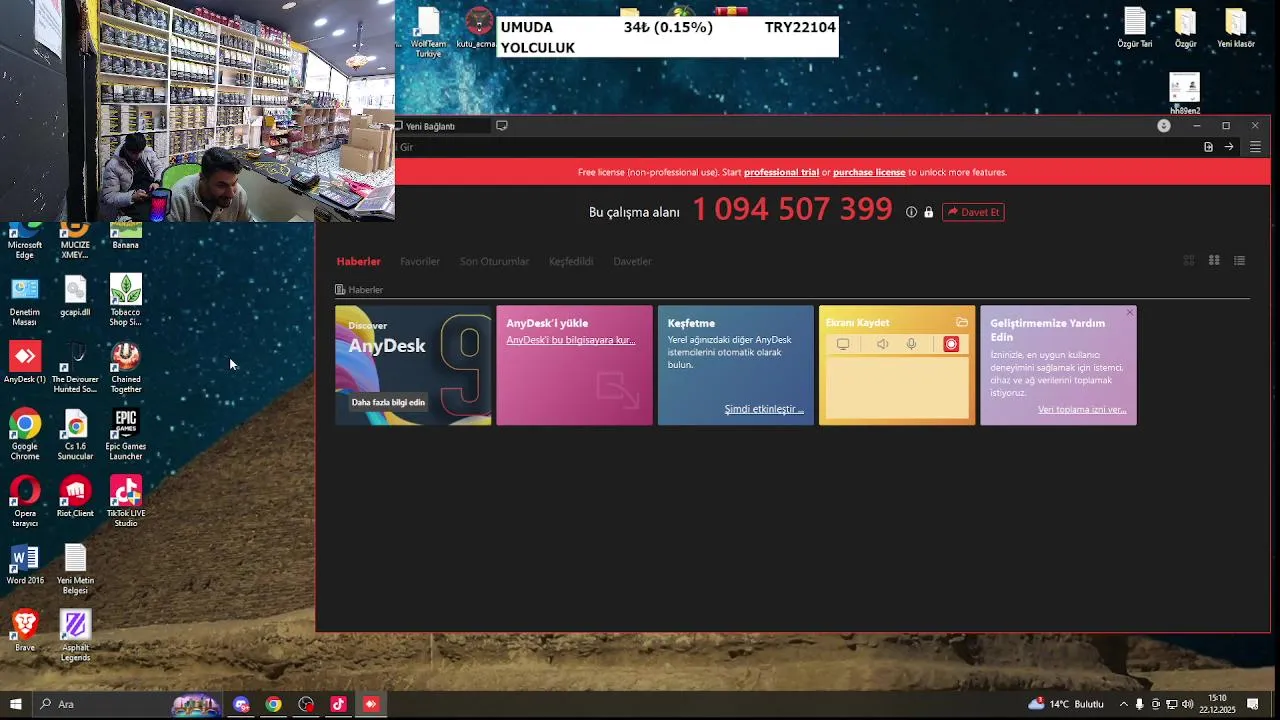
Task: Switch to the Favoriler tab
Action: (x=420, y=261)
